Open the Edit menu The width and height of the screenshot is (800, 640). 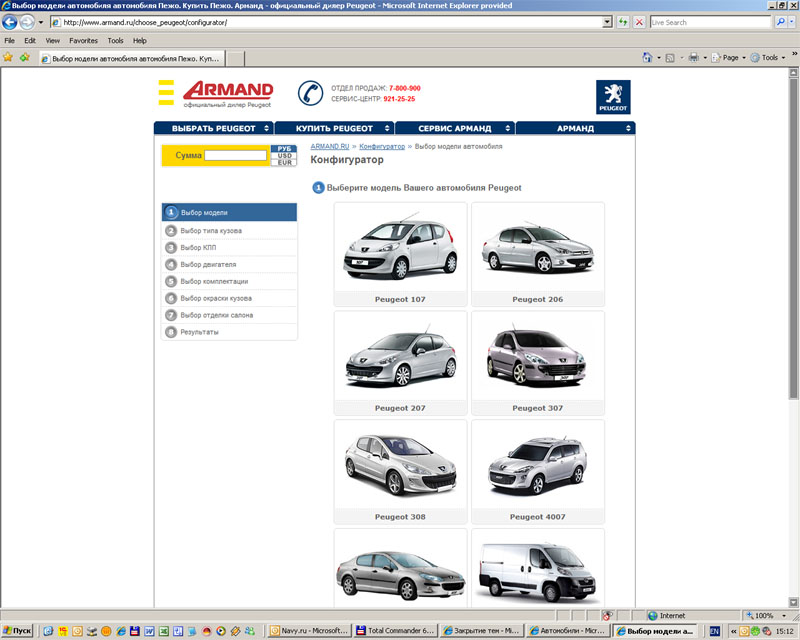[x=30, y=40]
